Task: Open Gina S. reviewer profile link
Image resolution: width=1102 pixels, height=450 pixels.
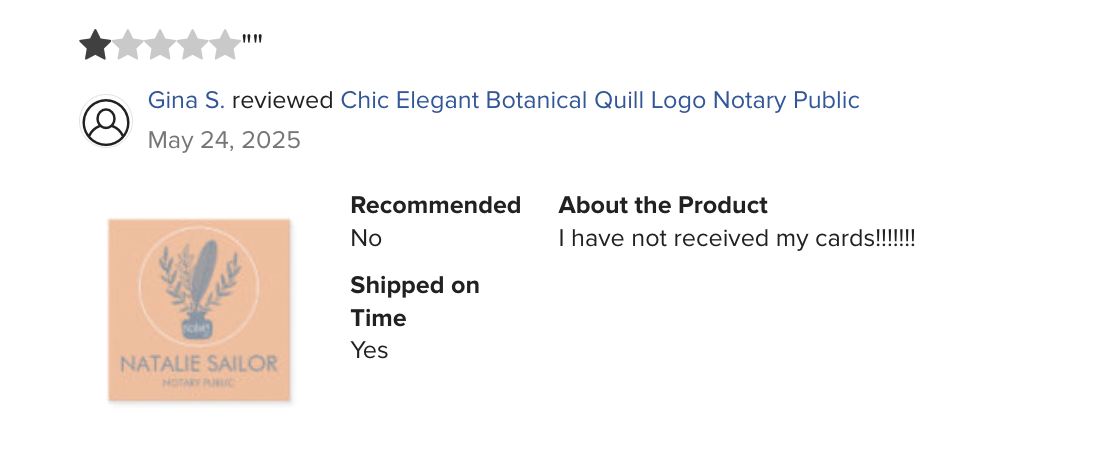Action: pyautogui.click(x=186, y=101)
